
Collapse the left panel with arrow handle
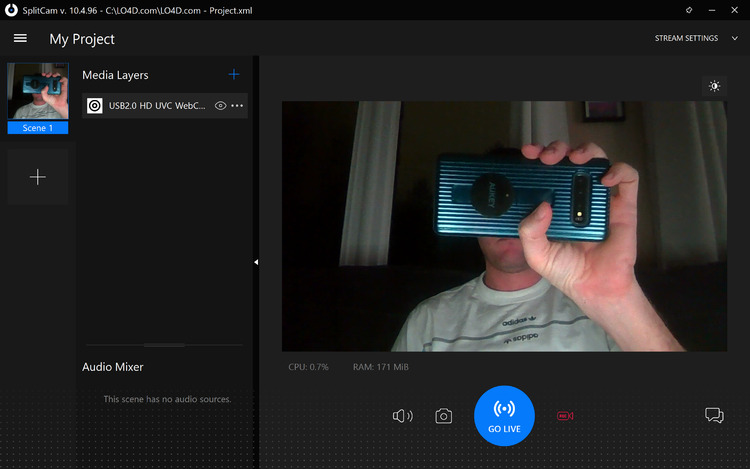pyautogui.click(x=256, y=262)
